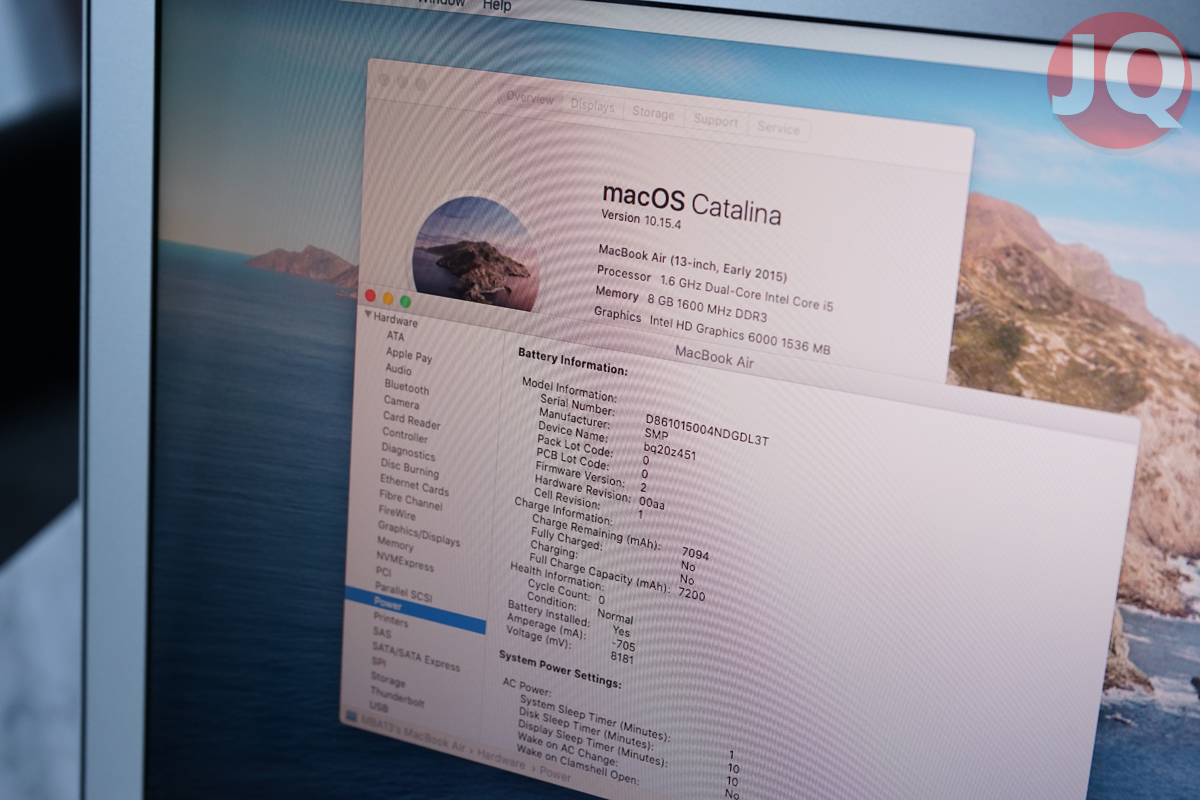1200x800 pixels.
Task: Click the "Model Information:" label
Action: [569, 390]
